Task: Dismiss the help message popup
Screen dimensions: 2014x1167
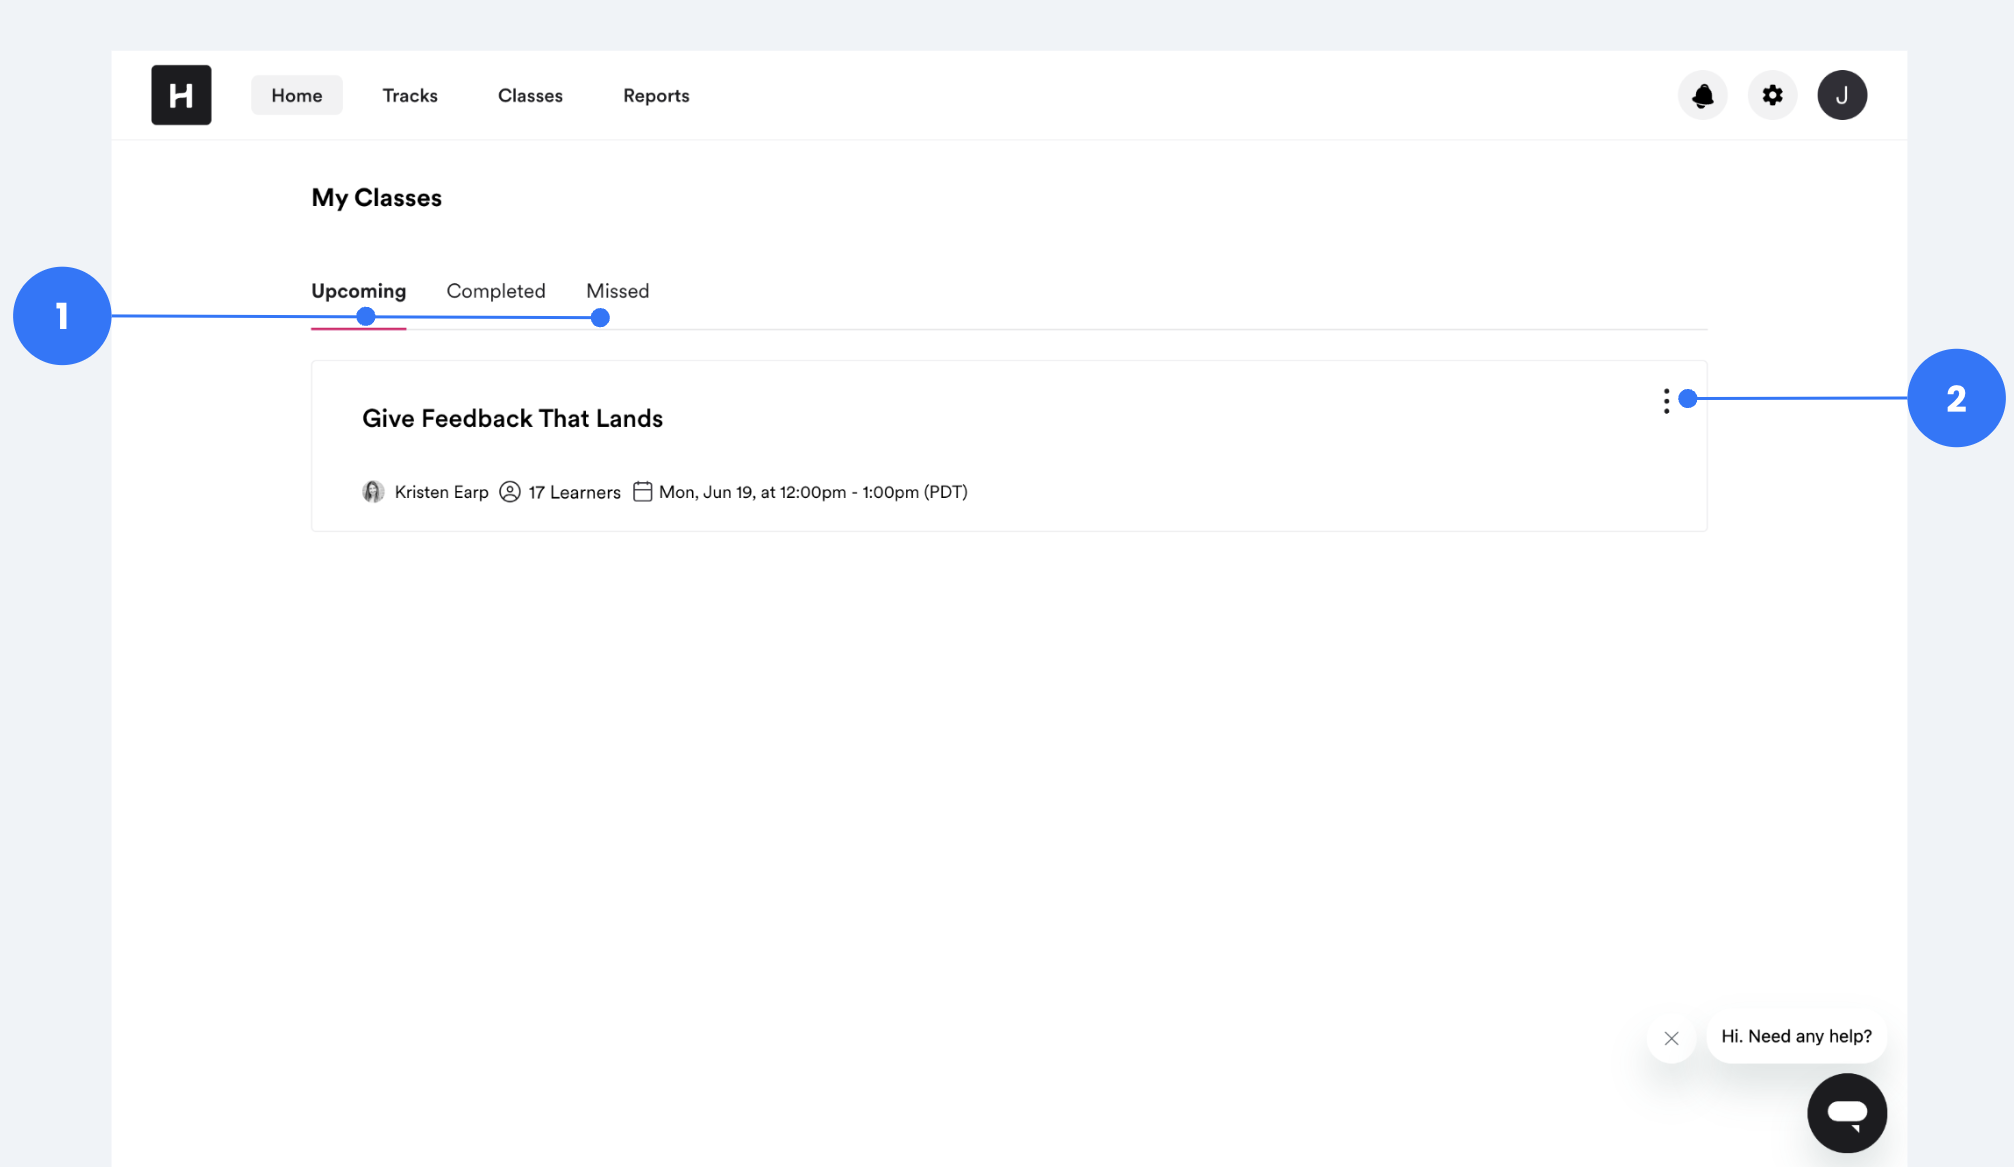Action: coord(1671,1038)
